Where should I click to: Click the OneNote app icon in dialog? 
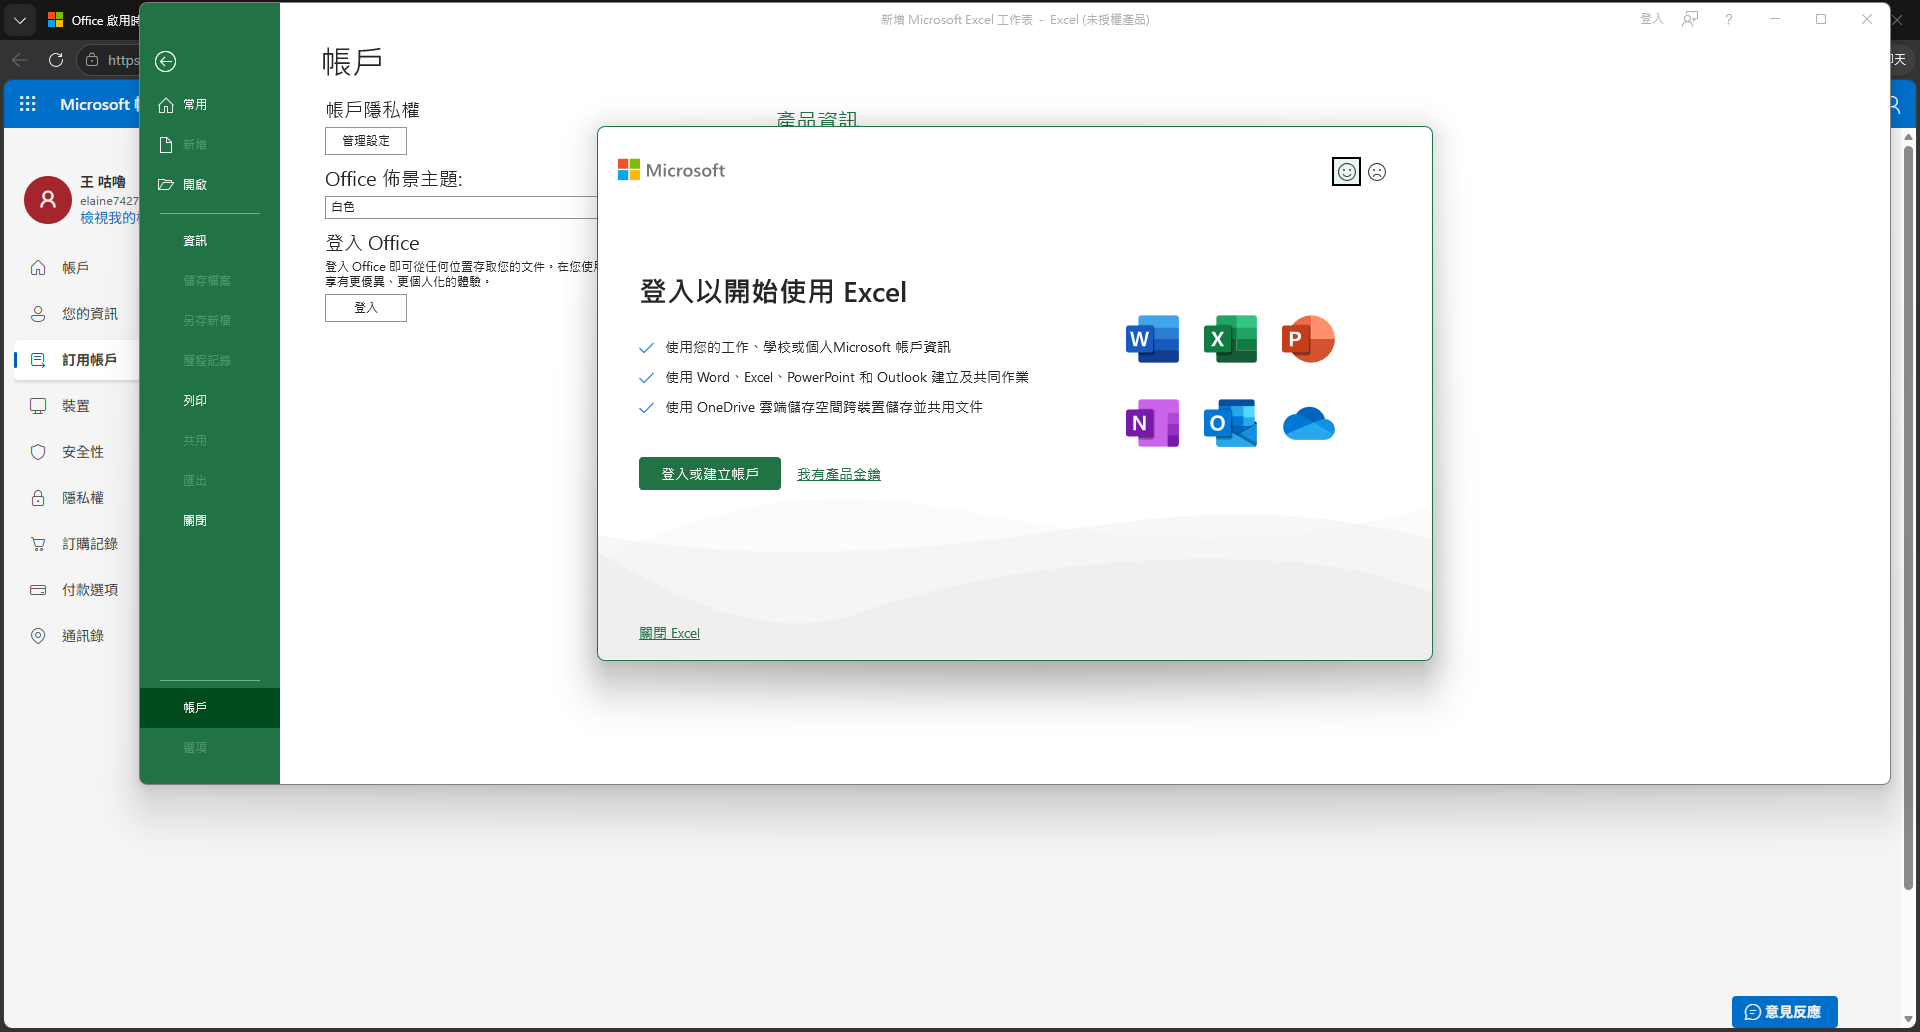(x=1152, y=423)
